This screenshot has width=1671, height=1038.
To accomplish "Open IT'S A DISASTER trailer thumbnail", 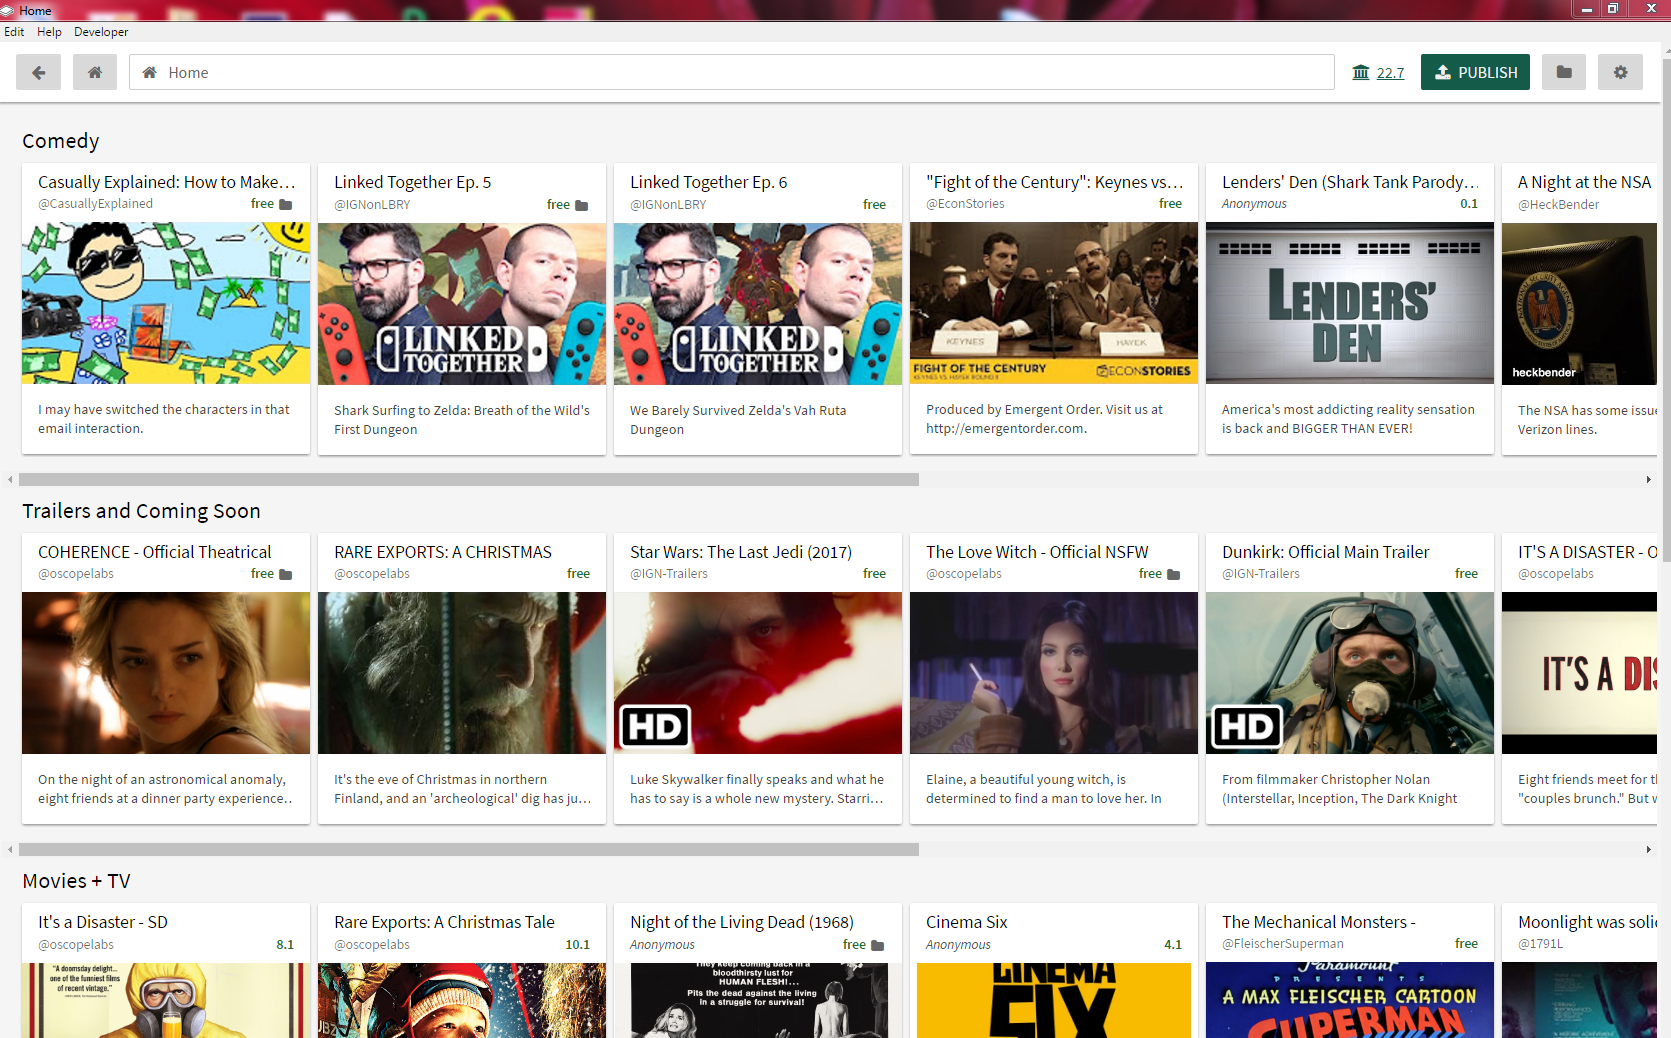I will [x=1580, y=673].
